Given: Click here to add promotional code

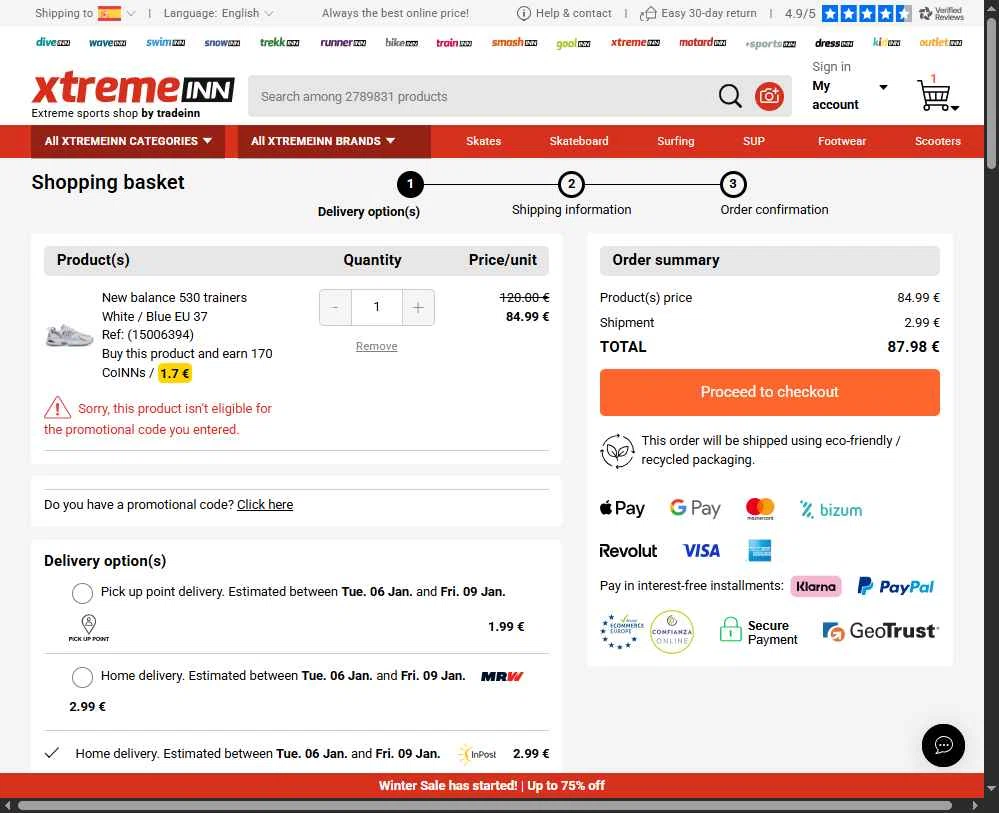Looking at the screenshot, I should [x=264, y=505].
